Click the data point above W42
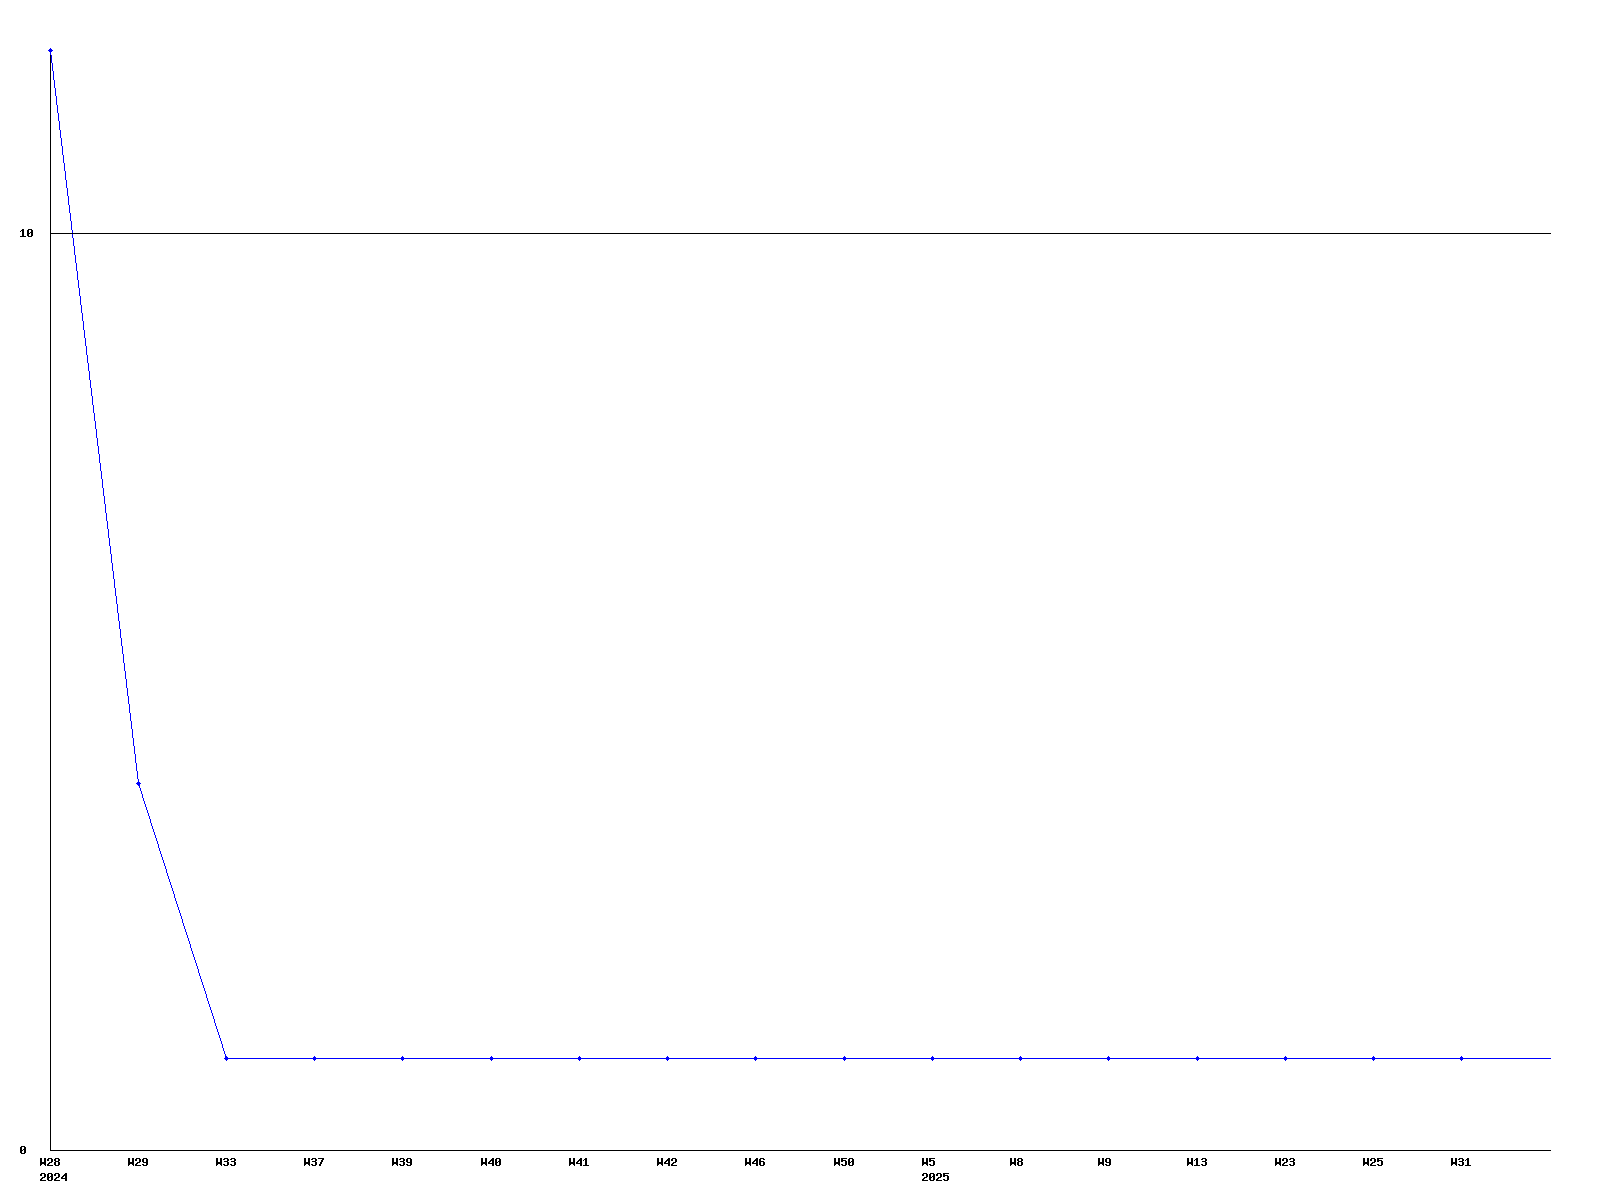The image size is (1600, 1200). pyautogui.click(x=667, y=1058)
